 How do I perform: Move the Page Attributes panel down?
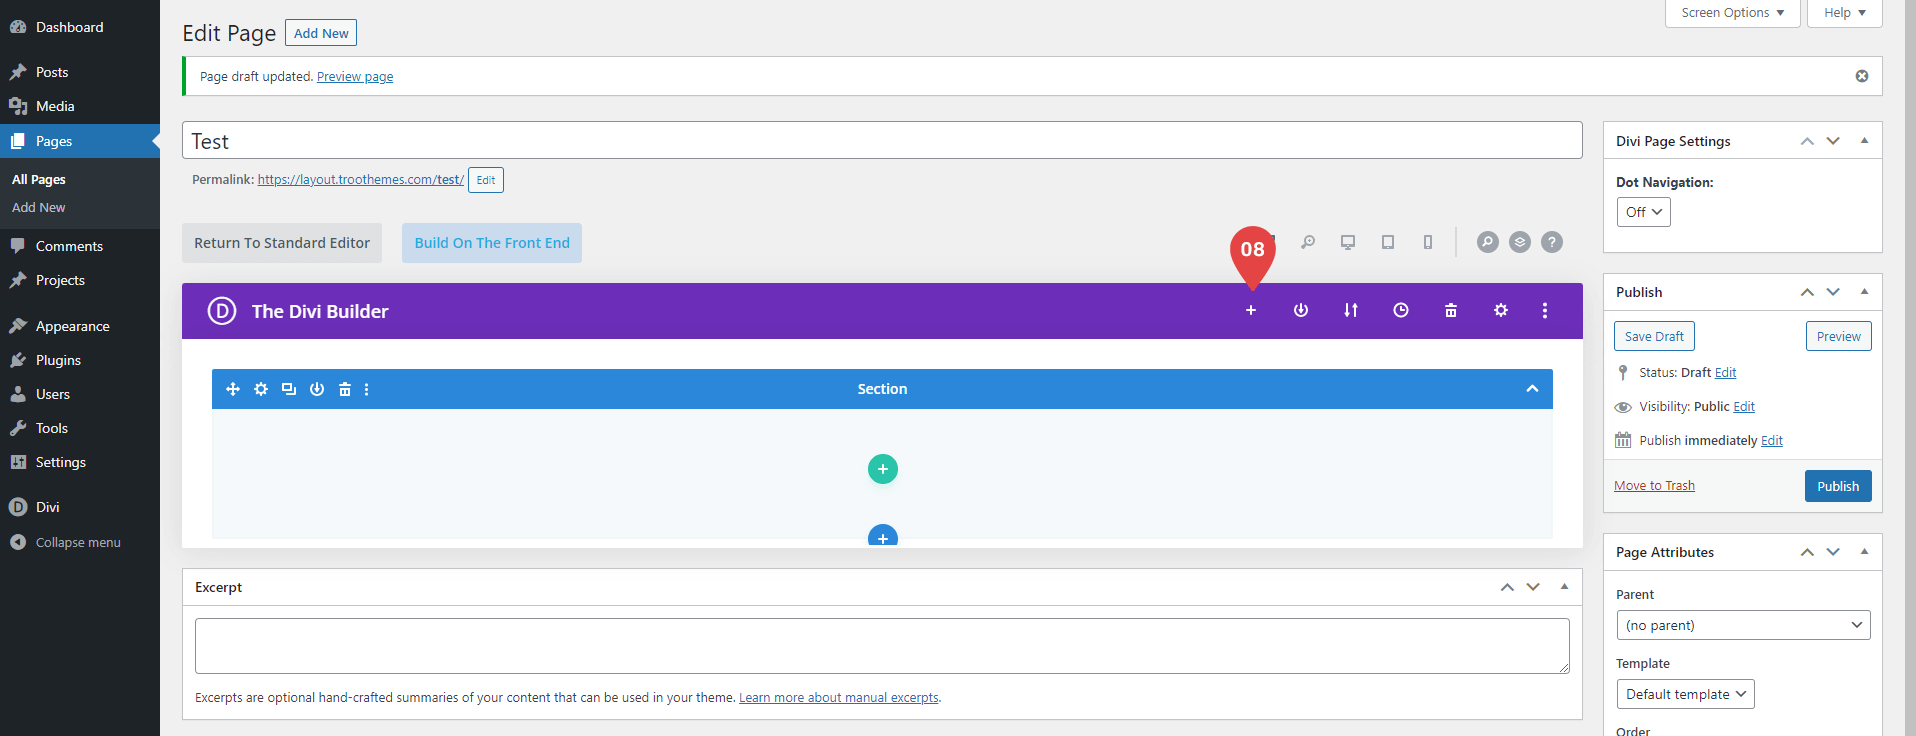[1833, 552]
